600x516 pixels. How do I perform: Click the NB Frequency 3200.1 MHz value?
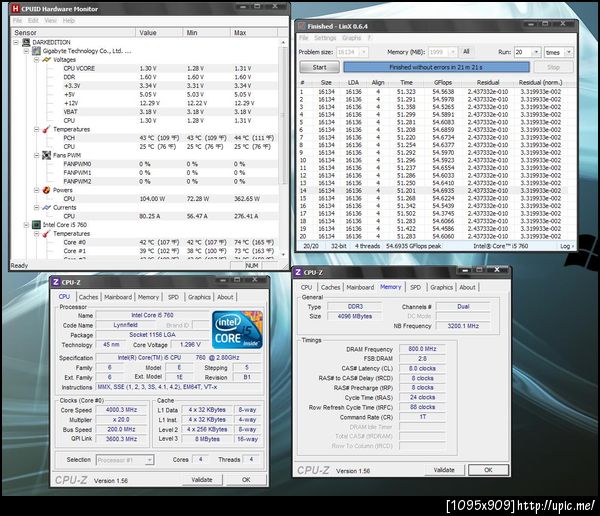463,326
